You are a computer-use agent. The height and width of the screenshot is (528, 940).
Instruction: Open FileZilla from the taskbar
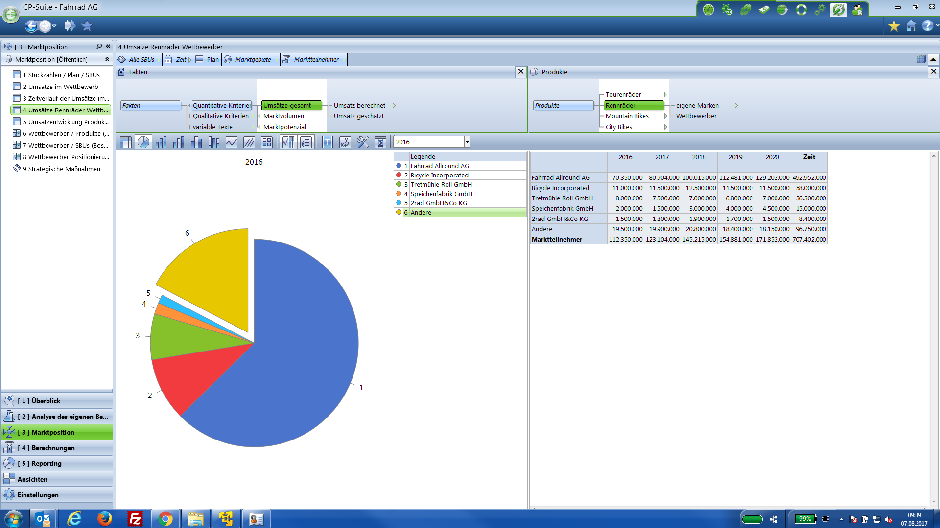(x=135, y=518)
